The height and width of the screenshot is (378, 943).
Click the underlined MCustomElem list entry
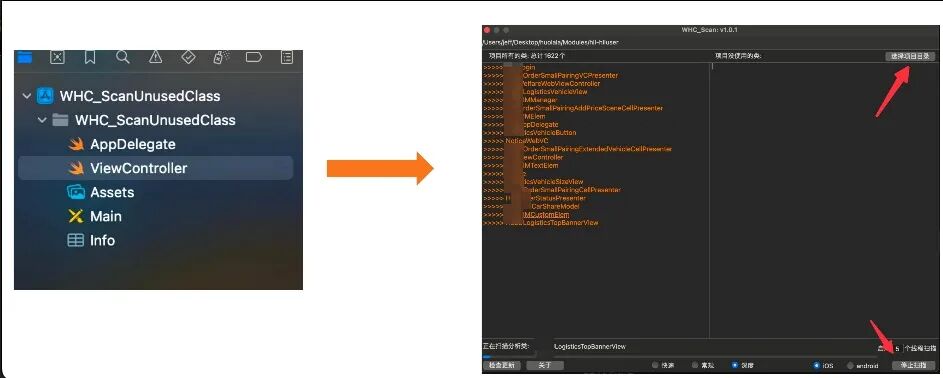[x=545, y=215]
